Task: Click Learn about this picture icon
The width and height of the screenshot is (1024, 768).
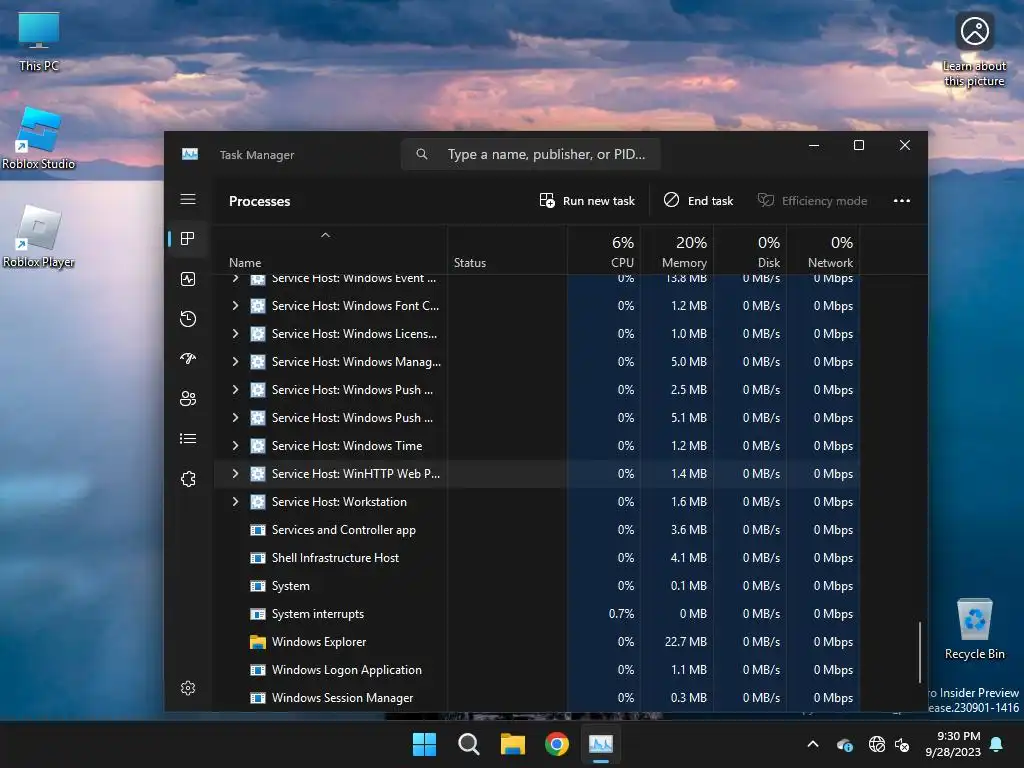Action: [x=974, y=49]
